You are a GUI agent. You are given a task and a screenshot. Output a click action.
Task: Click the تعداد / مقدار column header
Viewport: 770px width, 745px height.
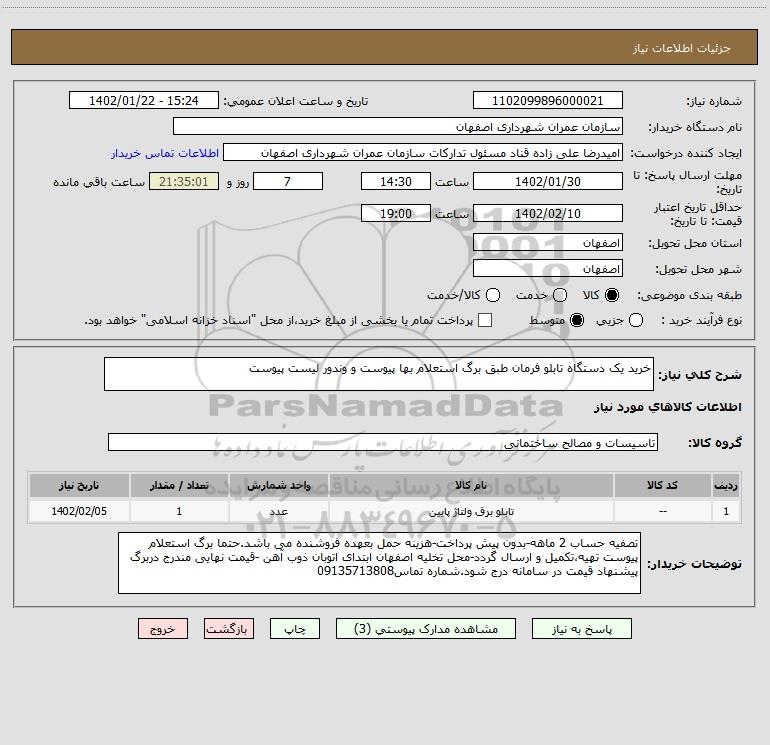179,485
